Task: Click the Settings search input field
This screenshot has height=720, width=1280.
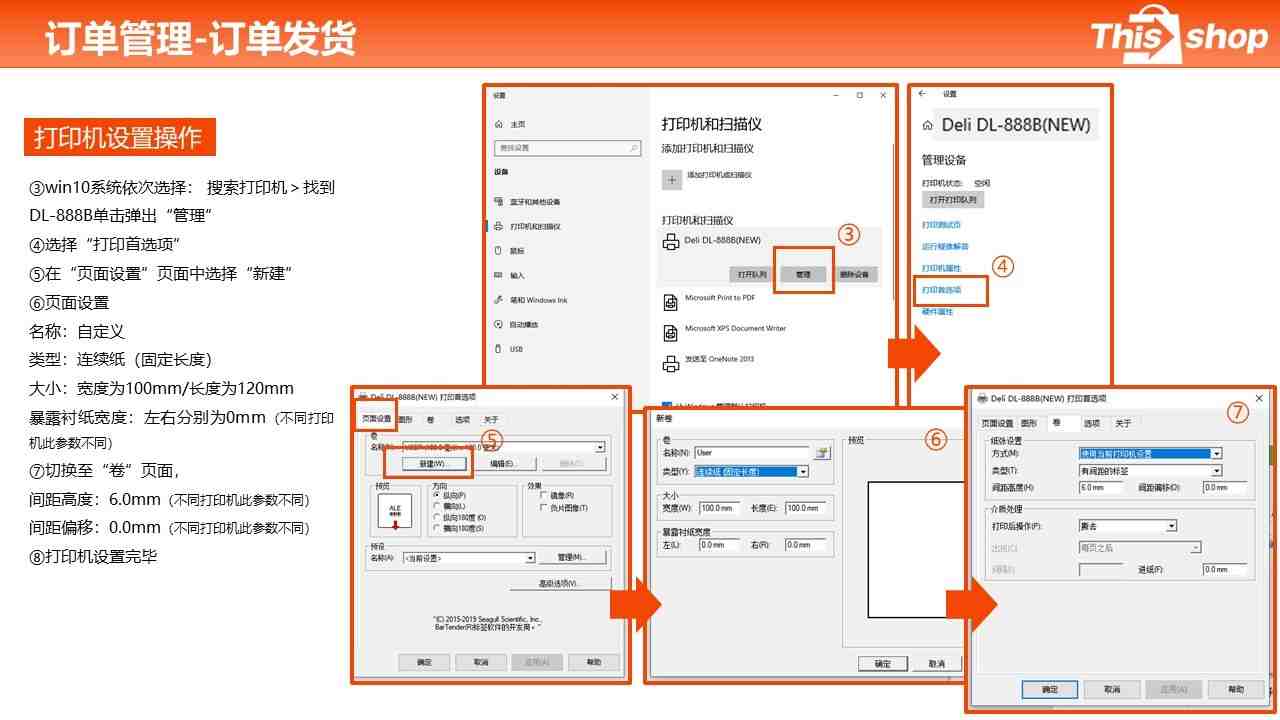Action: (x=567, y=148)
